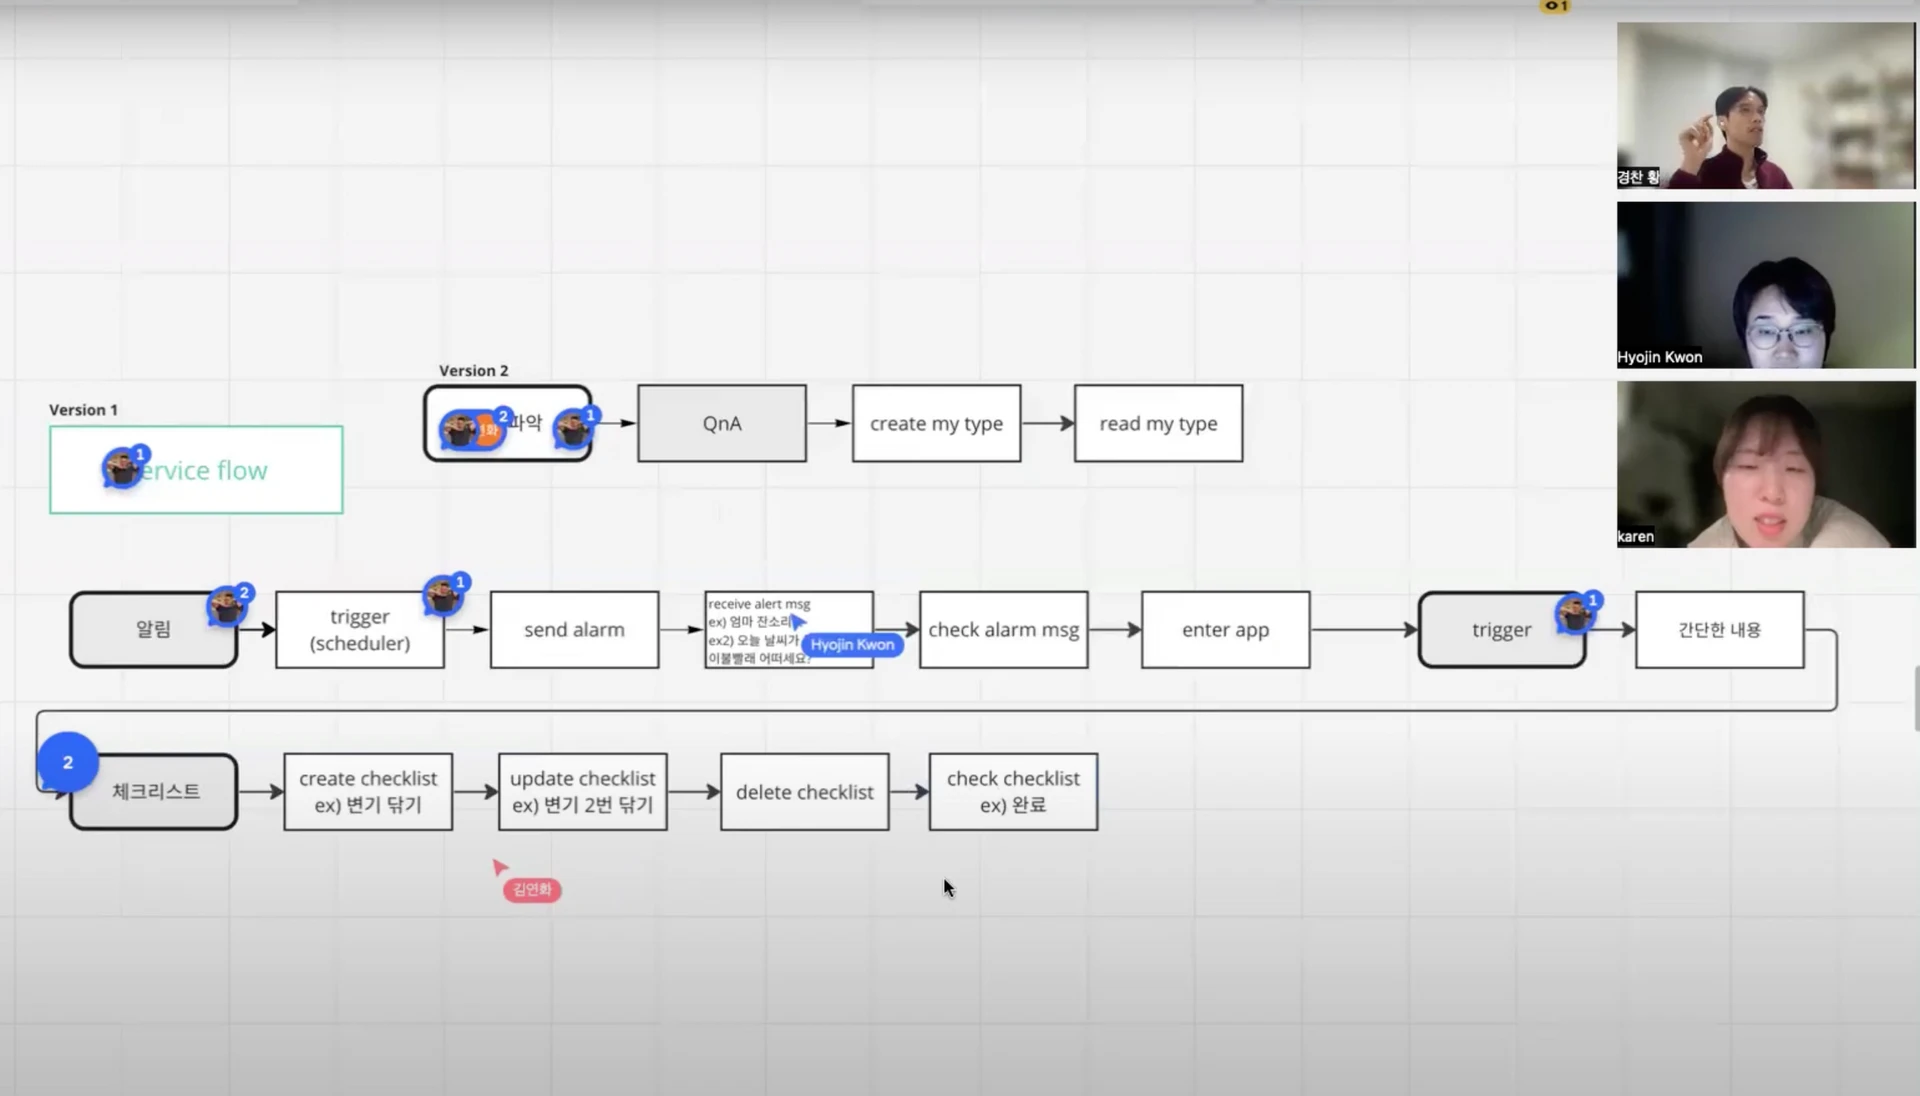
Task: Select the delete checklist box
Action: click(x=804, y=791)
